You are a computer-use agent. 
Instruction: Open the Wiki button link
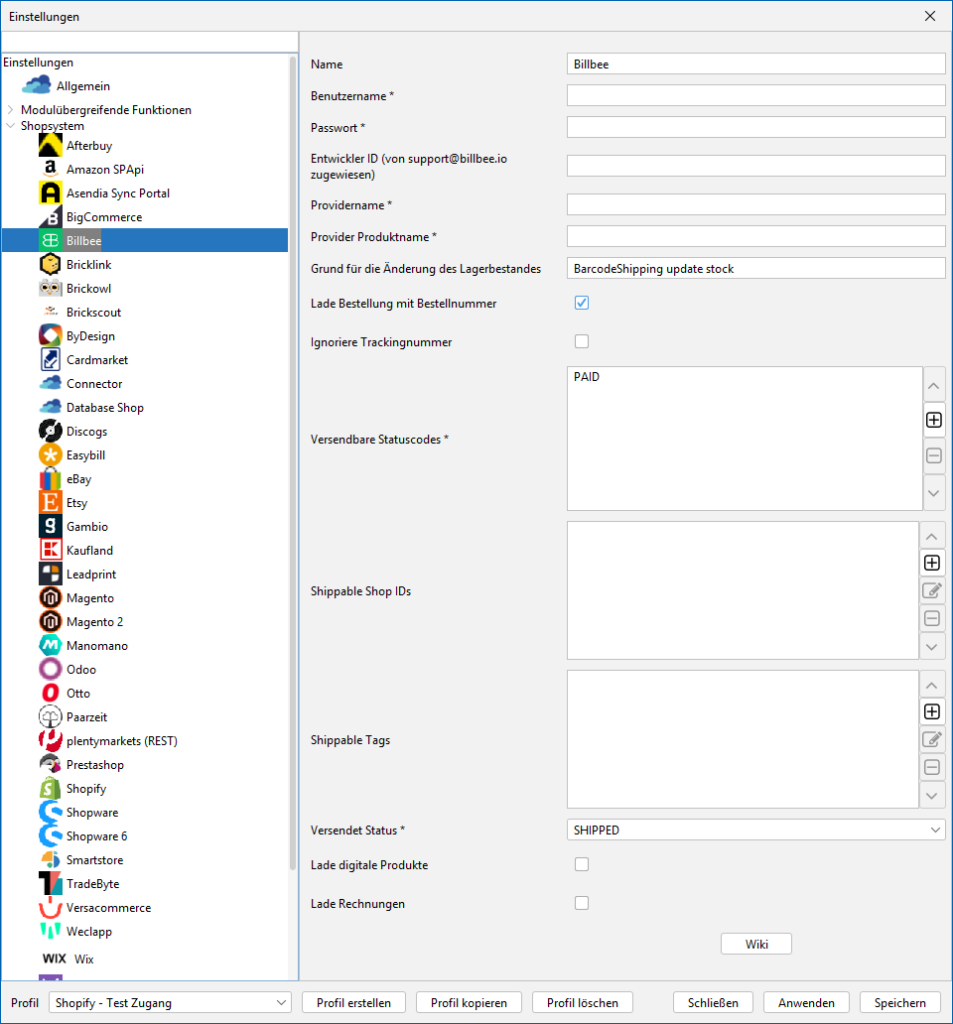pos(756,944)
